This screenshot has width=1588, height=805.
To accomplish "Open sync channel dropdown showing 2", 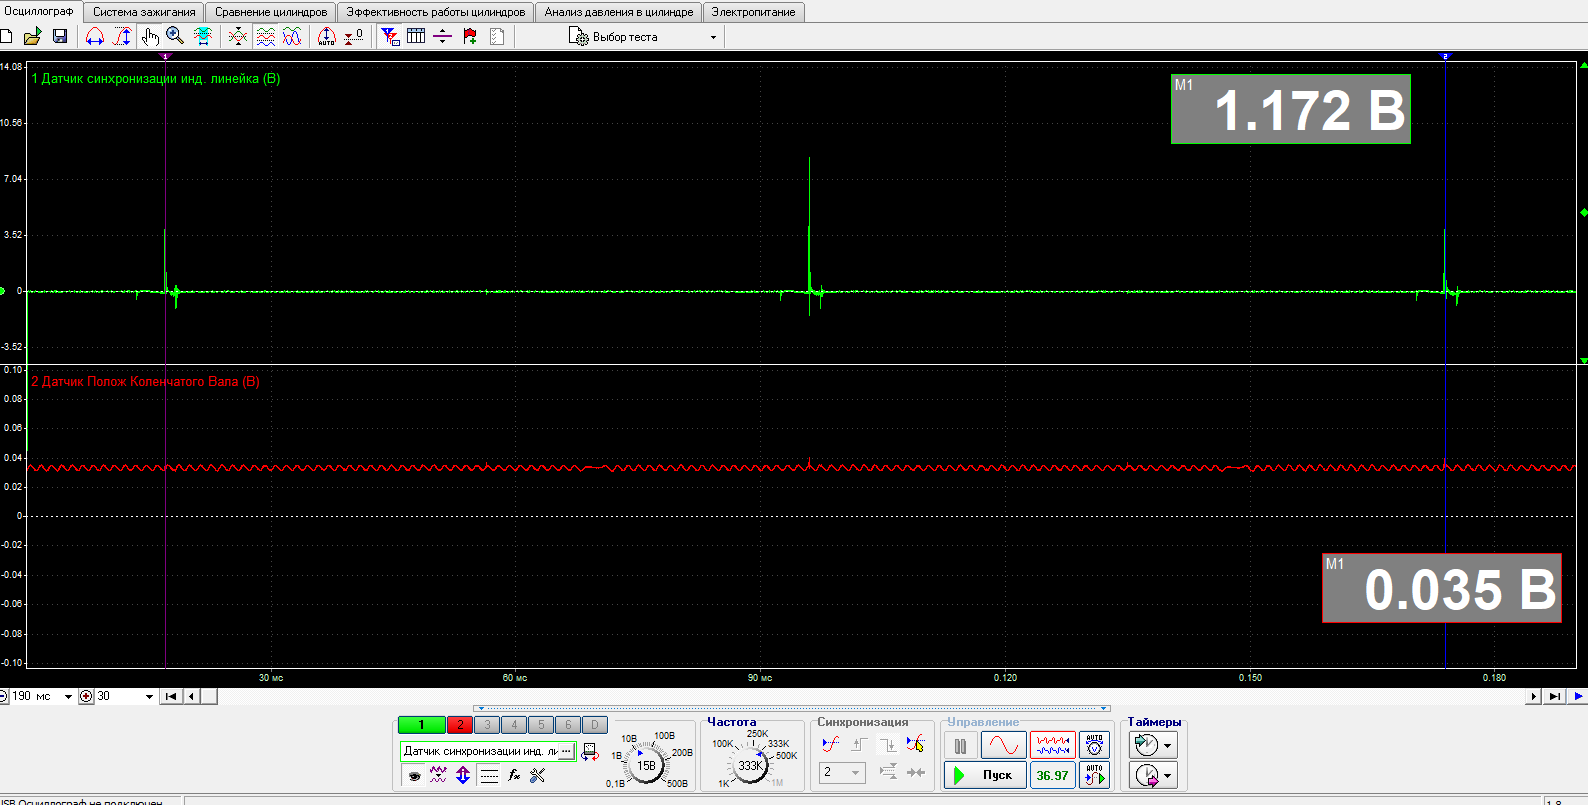I will (x=842, y=773).
